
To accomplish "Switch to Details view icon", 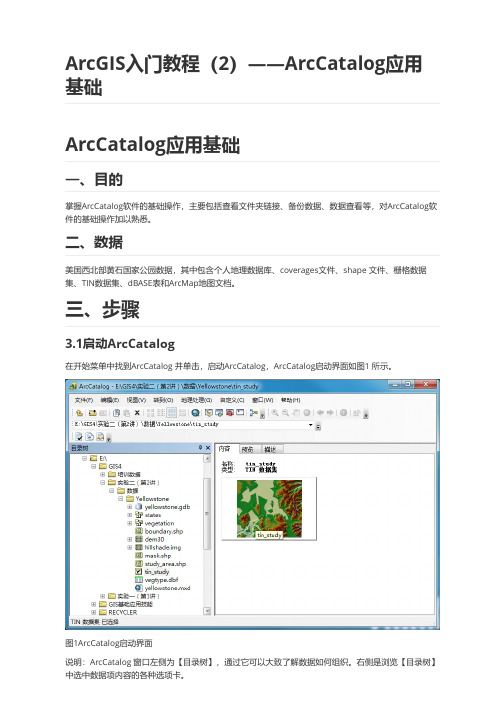I will [171, 413].
